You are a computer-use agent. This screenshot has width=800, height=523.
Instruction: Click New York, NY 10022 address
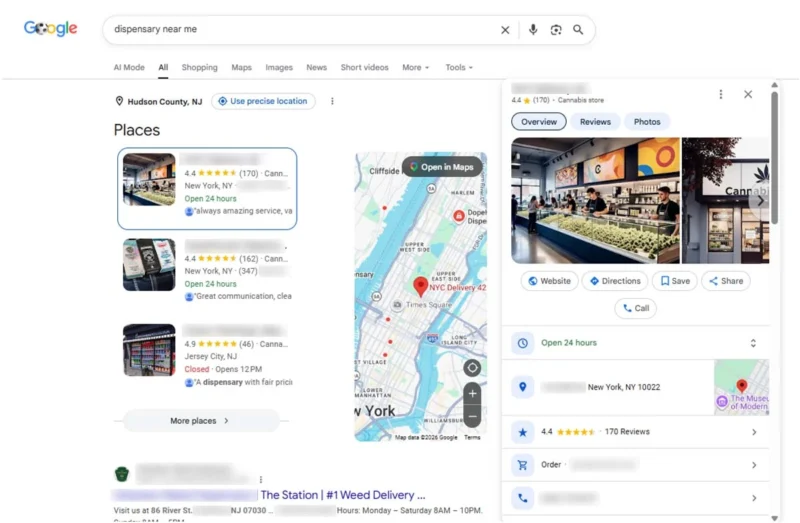(623, 387)
